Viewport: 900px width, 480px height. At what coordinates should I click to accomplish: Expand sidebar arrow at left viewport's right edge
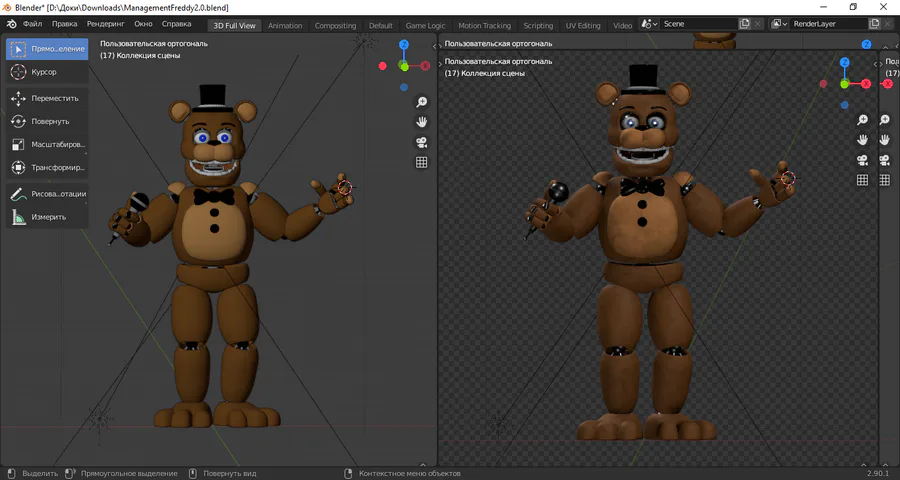[434, 46]
